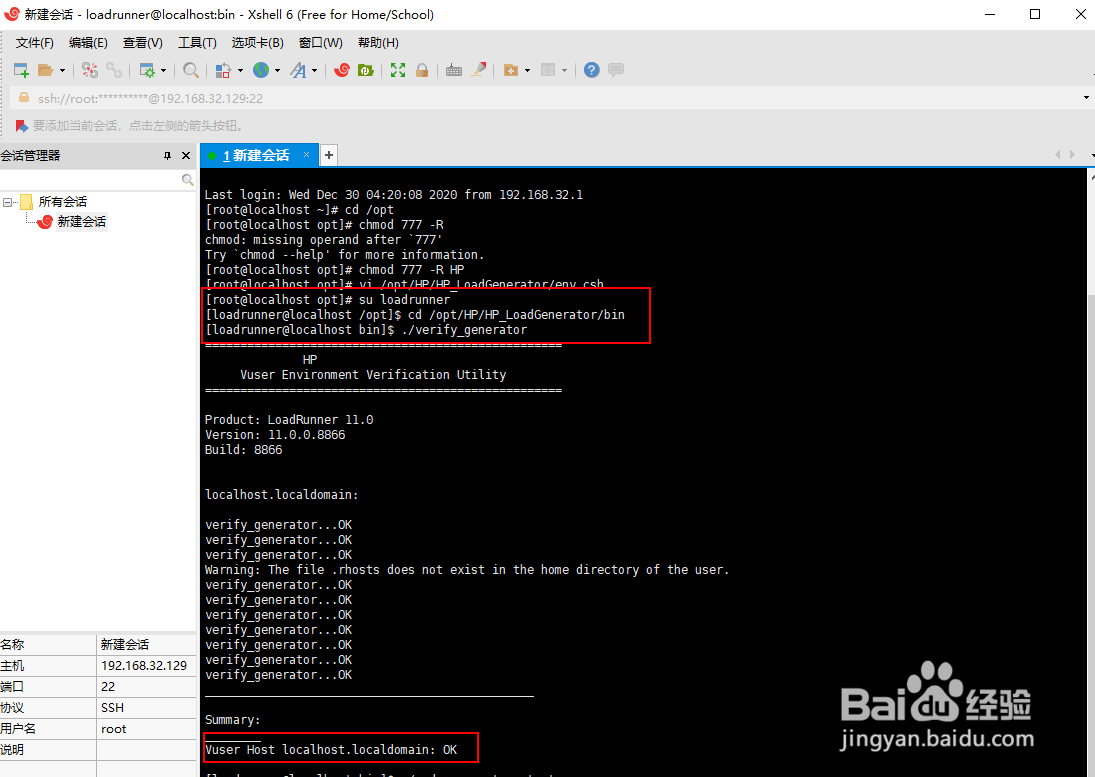Open the tile layout dropdown arrow
Screen dimensions: 1095x777
(564, 71)
